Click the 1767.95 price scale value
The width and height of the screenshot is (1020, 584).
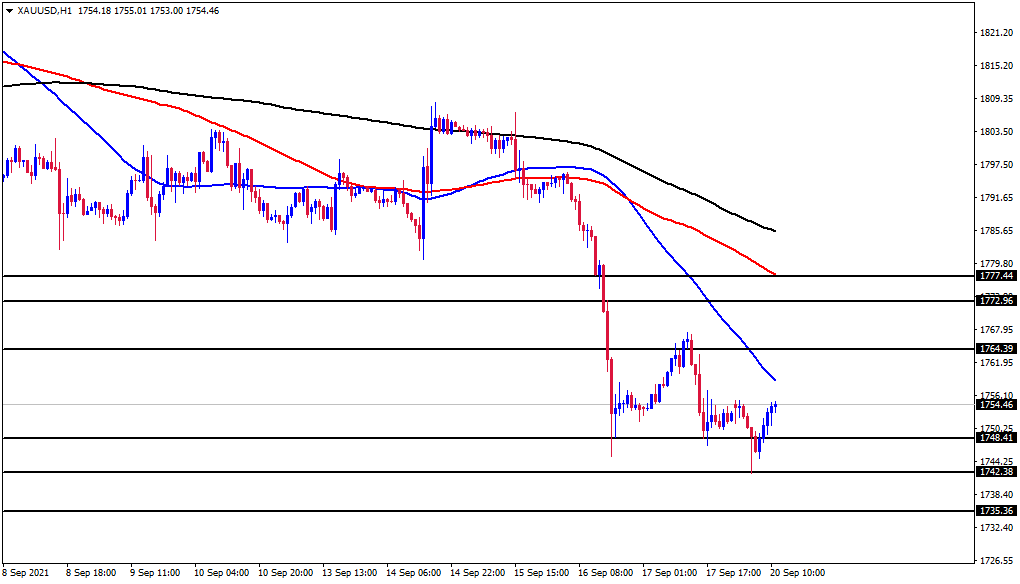[x=997, y=329]
